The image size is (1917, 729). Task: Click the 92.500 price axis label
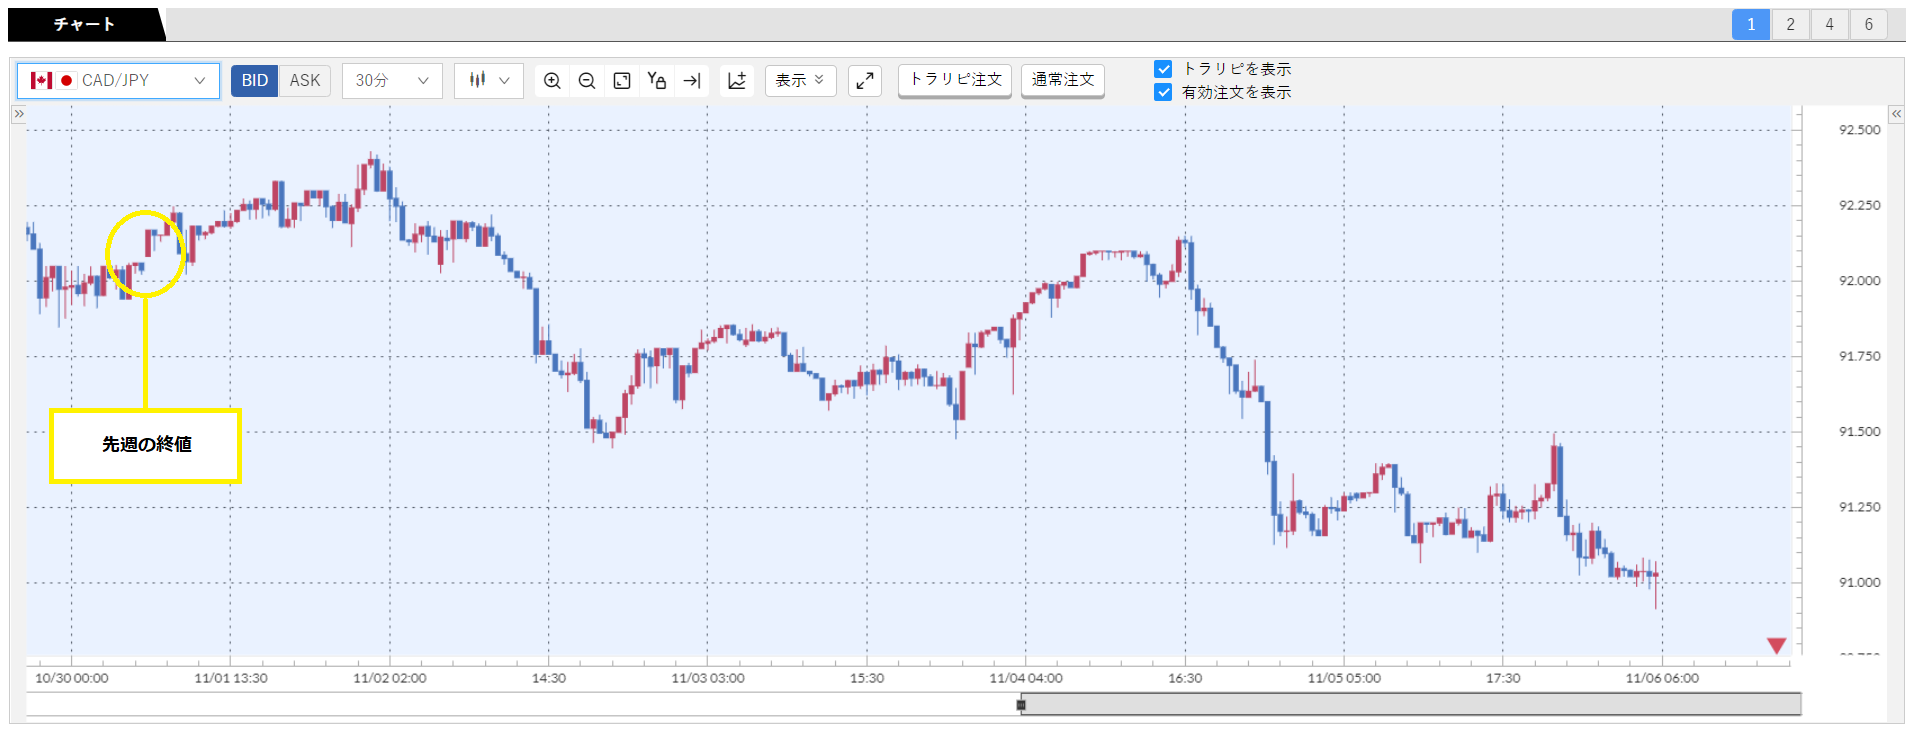click(1859, 130)
